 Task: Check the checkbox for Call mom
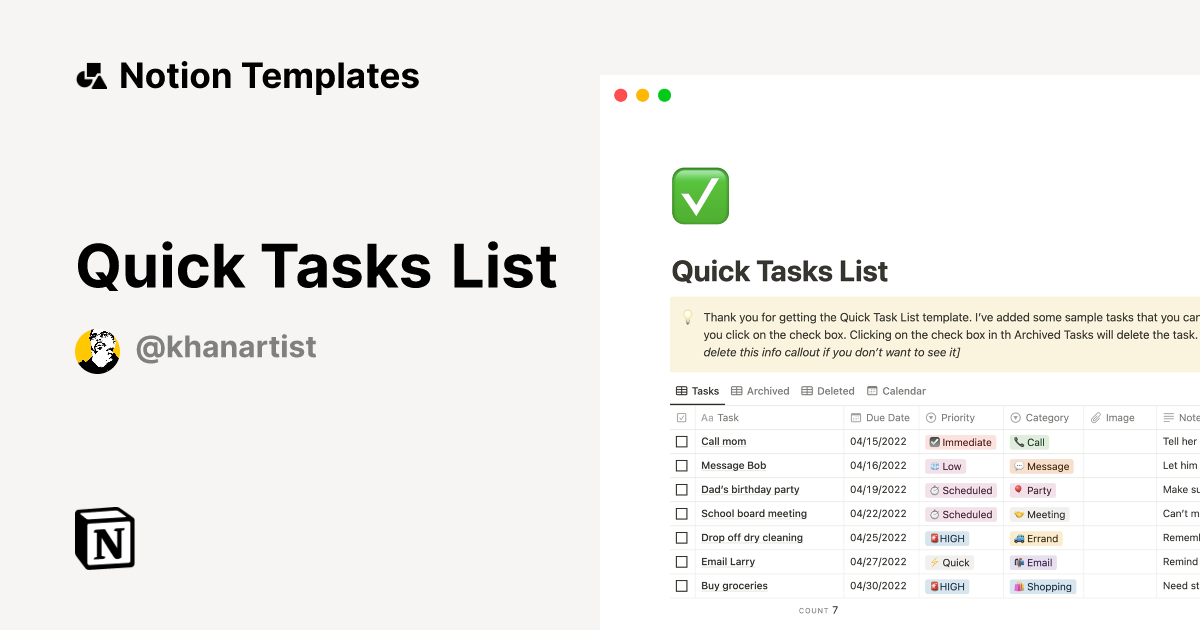click(682, 441)
